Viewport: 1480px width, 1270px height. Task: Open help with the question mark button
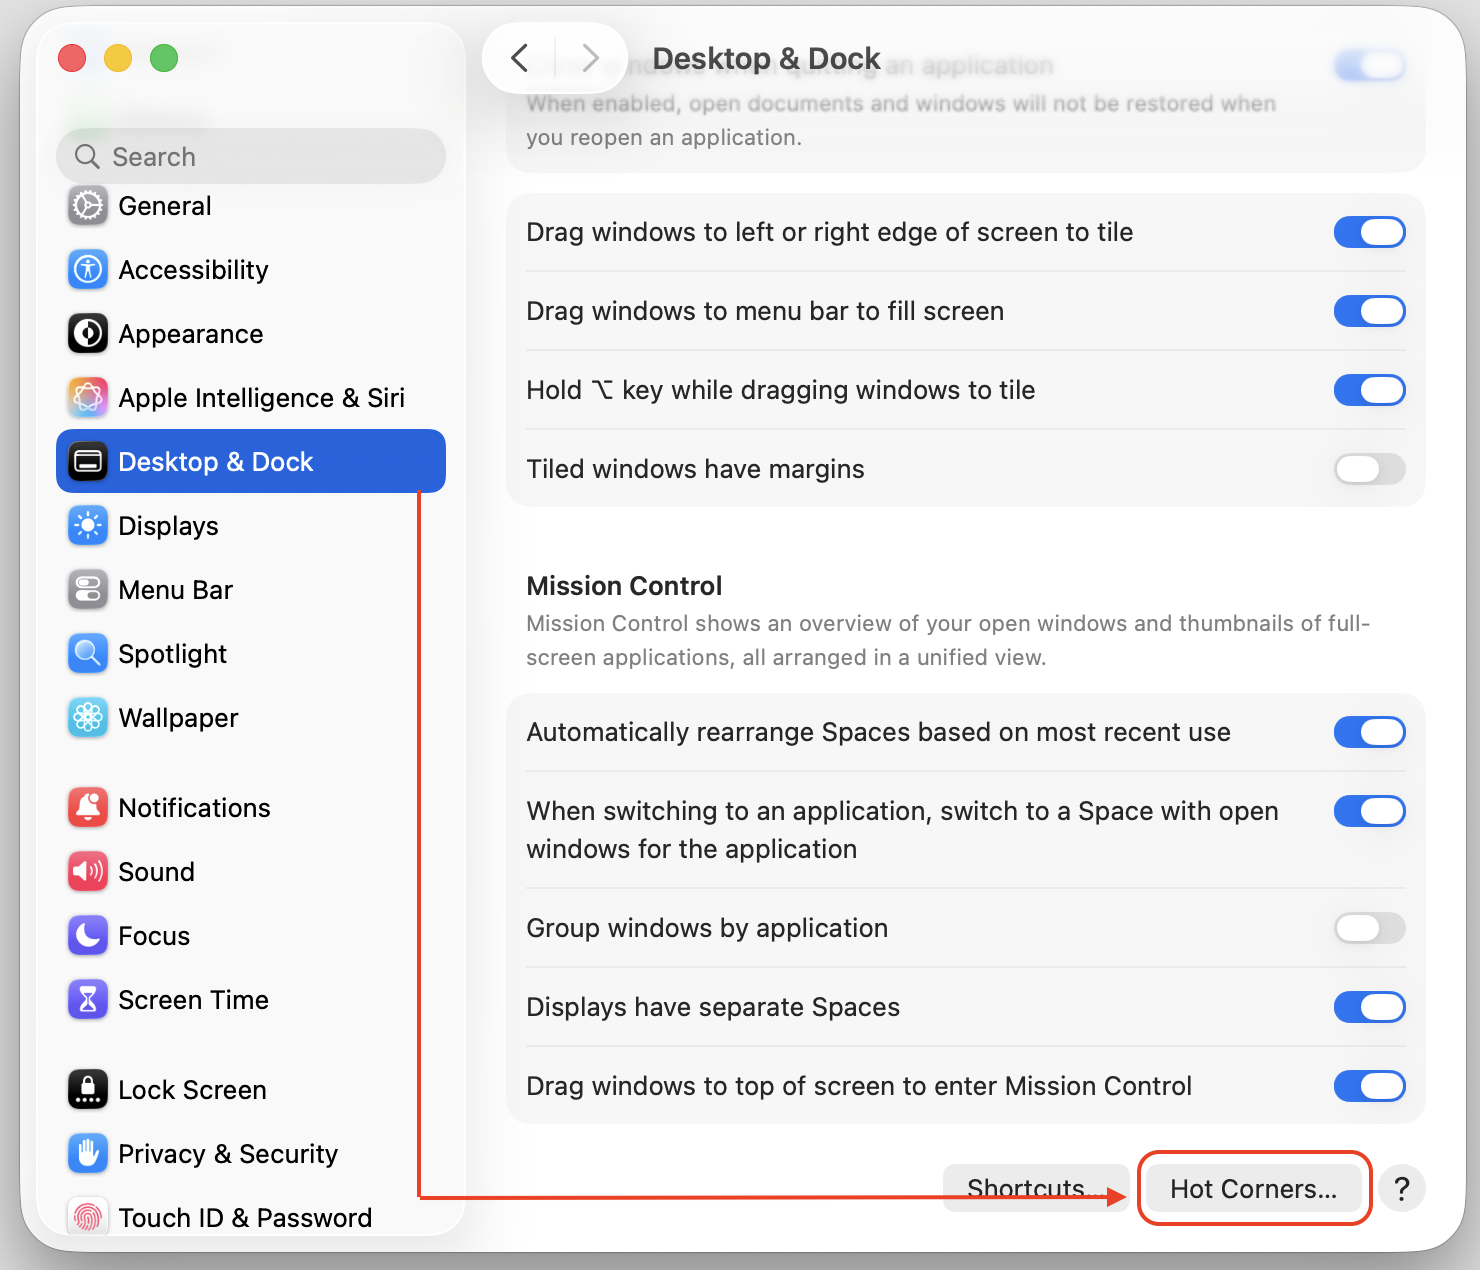click(1402, 1189)
